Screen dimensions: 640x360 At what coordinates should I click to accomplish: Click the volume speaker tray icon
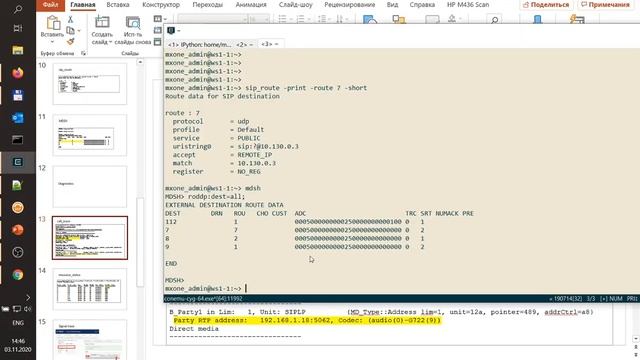[x=27, y=309]
